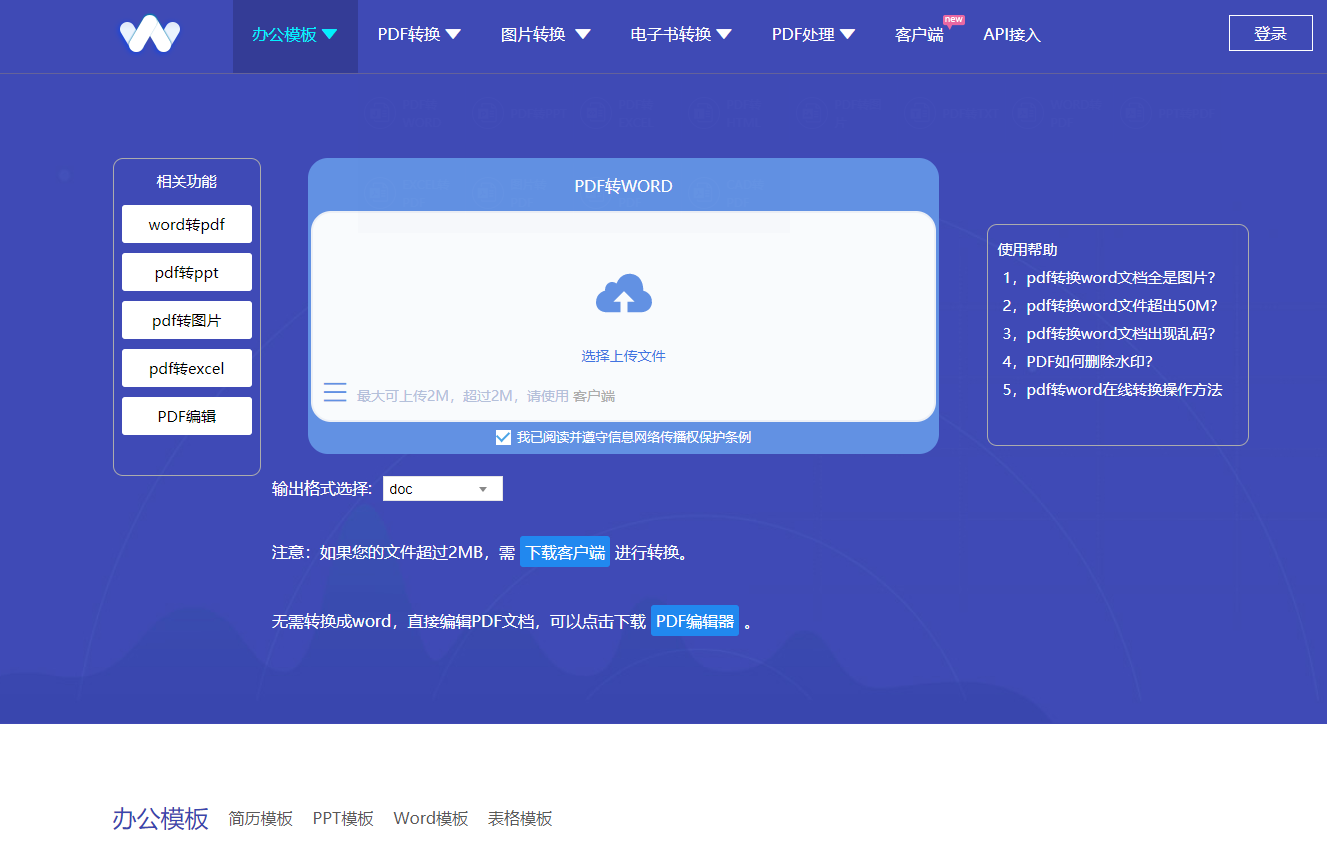Viewport: 1327px width, 859px height.
Task: Open the PDF转换 menu
Action: (419, 35)
